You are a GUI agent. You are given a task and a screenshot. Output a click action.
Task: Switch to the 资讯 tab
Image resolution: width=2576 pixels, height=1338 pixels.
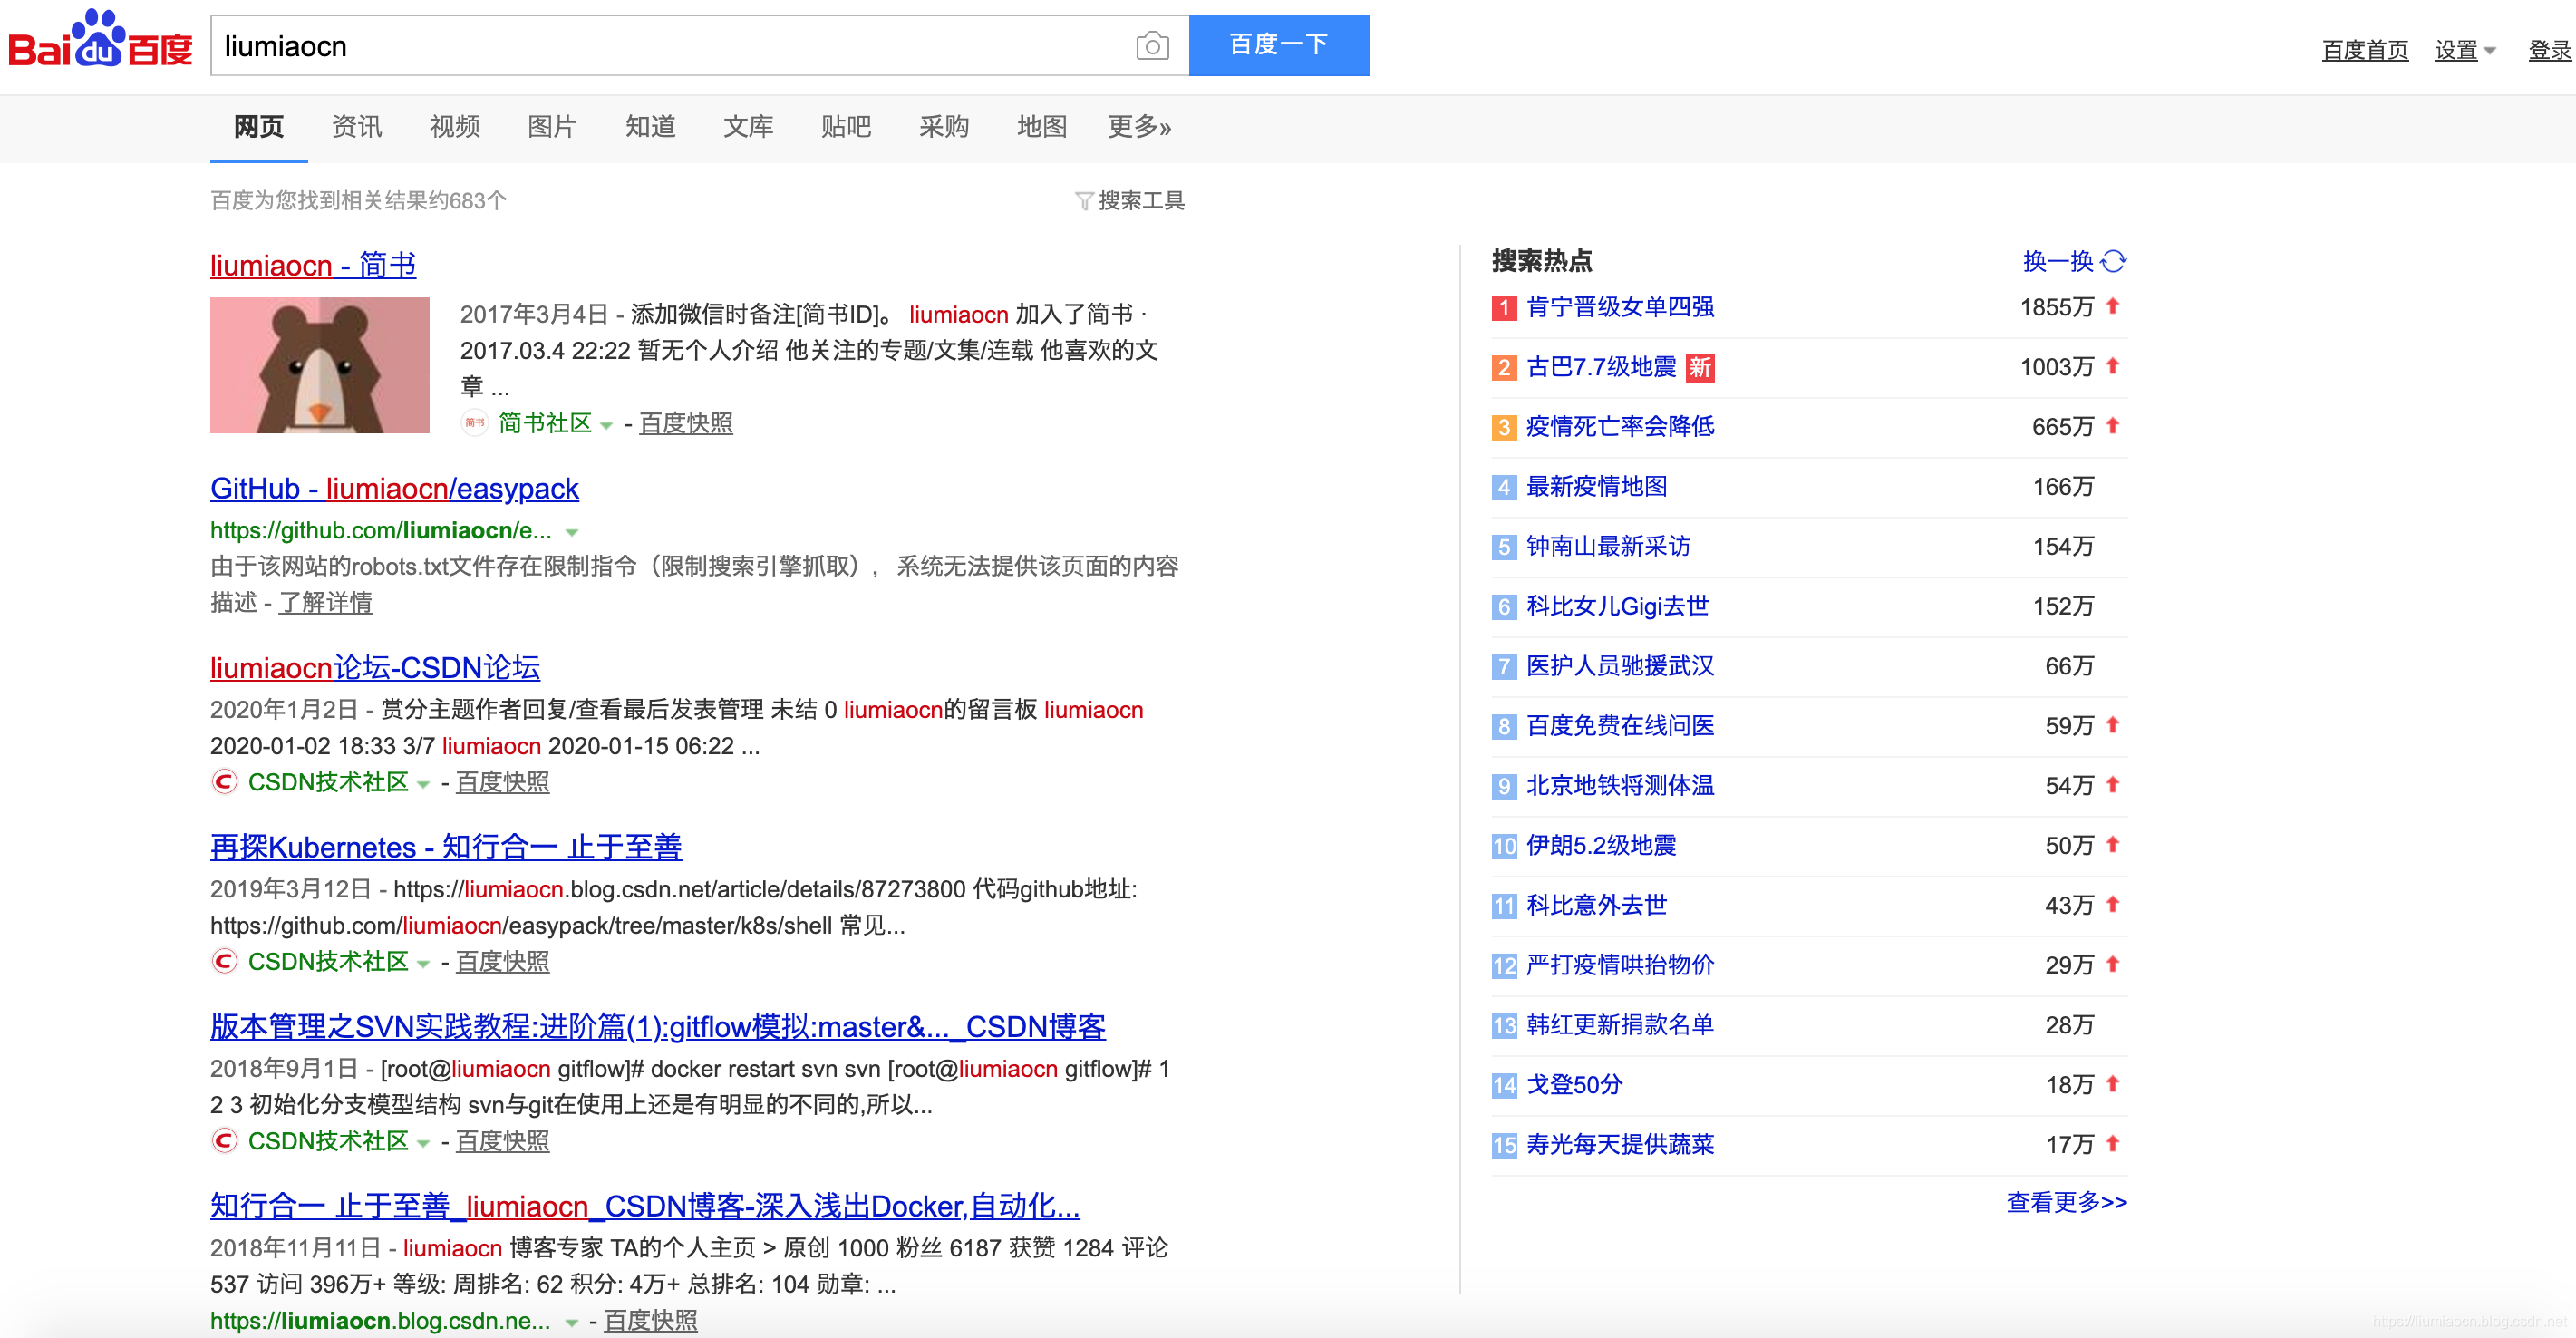(357, 127)
